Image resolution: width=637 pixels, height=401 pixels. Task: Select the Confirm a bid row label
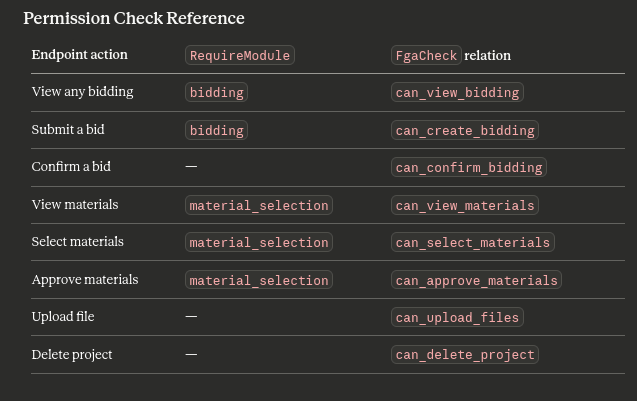(71, 167)
